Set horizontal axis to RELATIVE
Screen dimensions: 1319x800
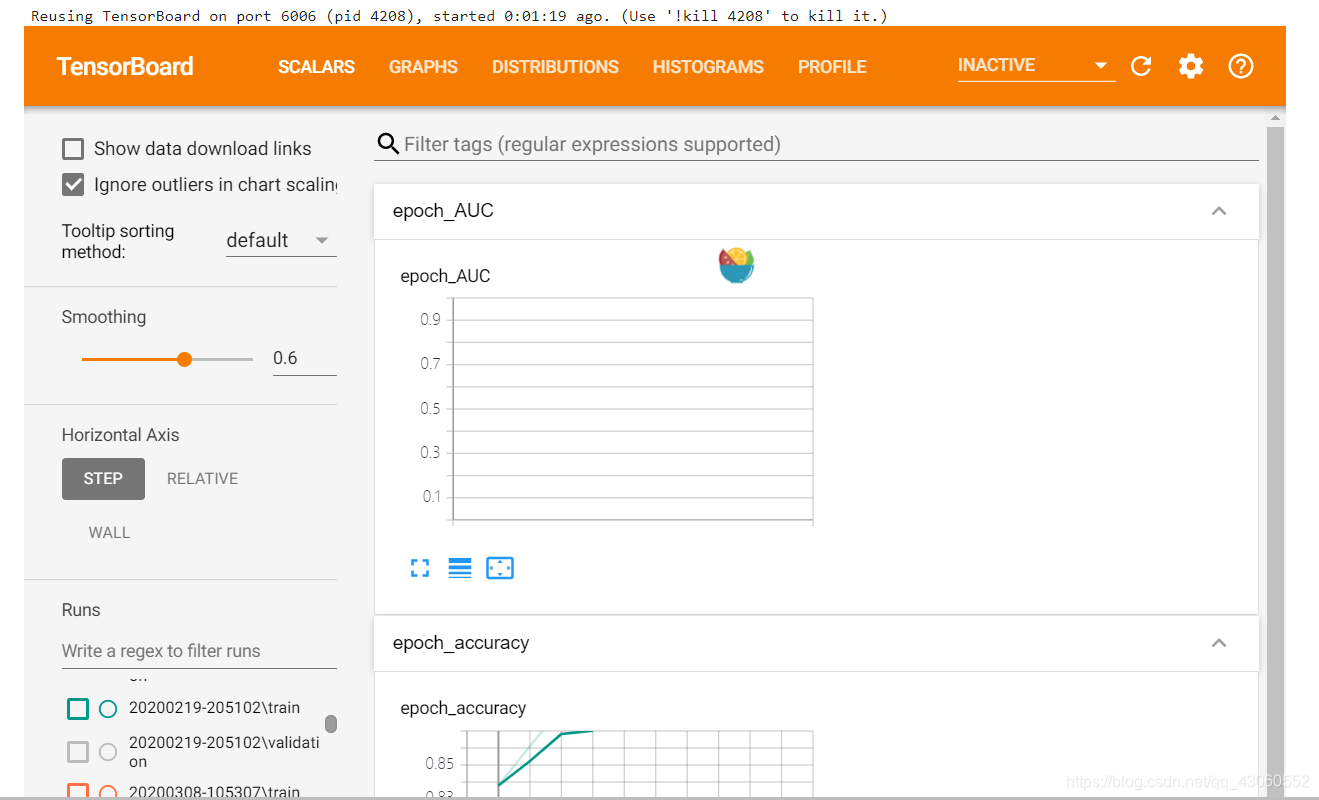tap(202, 479)
